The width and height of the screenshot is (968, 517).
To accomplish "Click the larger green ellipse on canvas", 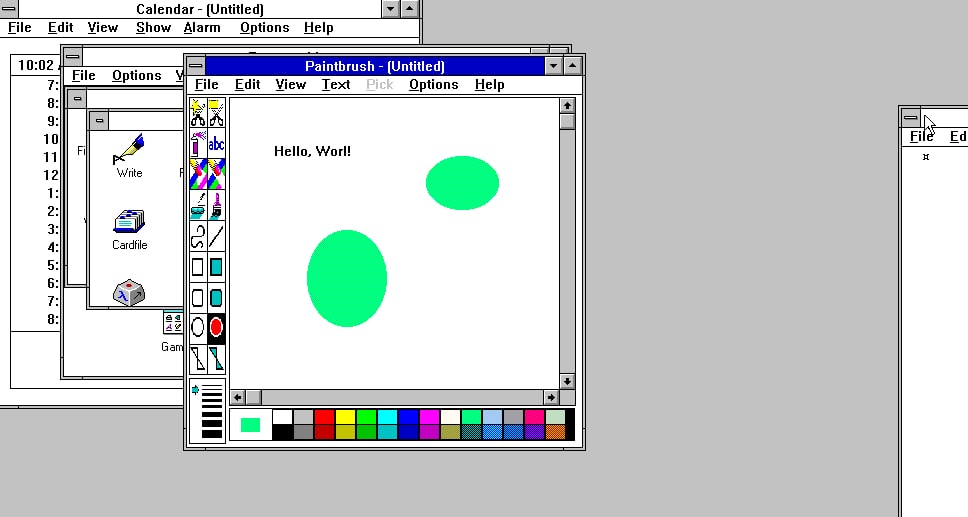I will point(347,278).
